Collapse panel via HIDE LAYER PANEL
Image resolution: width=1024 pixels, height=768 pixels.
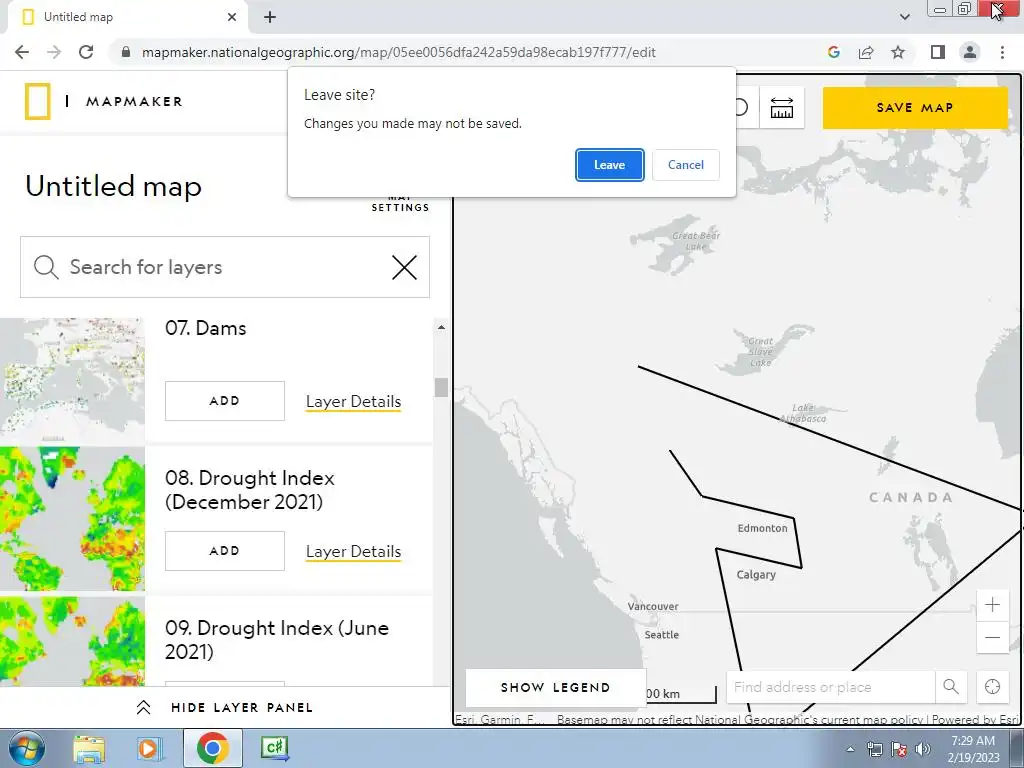pyautogui.click(x=225, y=707)
